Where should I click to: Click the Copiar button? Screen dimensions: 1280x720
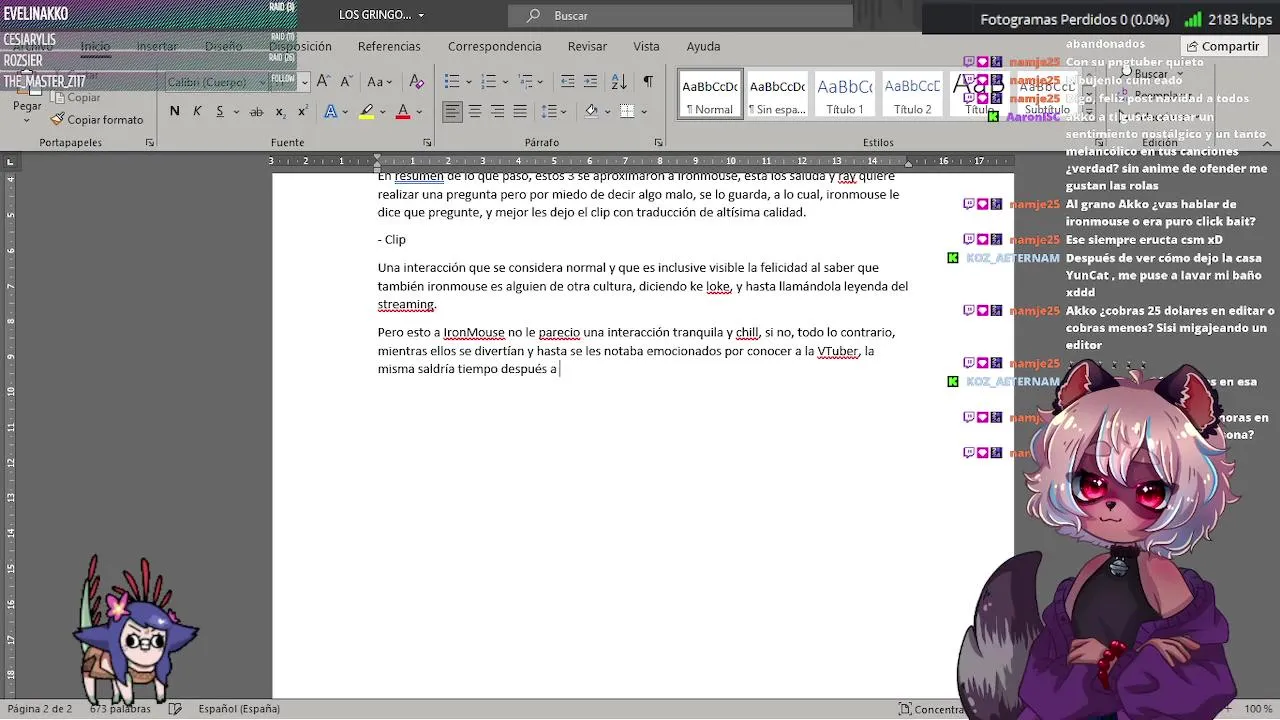click(76, 98)
